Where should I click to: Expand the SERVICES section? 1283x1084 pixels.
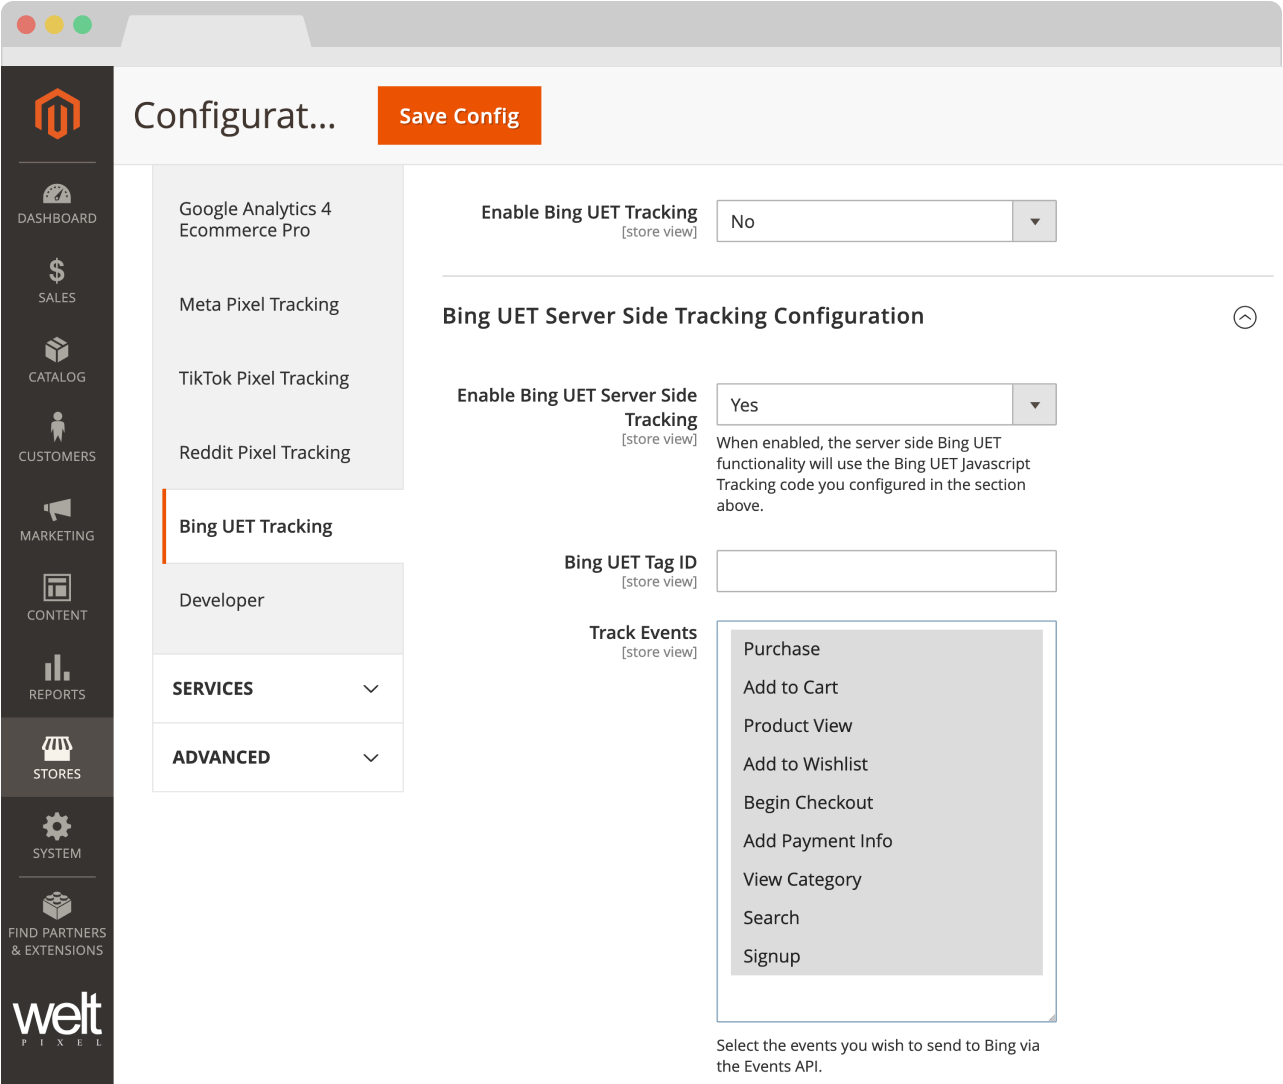(x=277, y=688)
